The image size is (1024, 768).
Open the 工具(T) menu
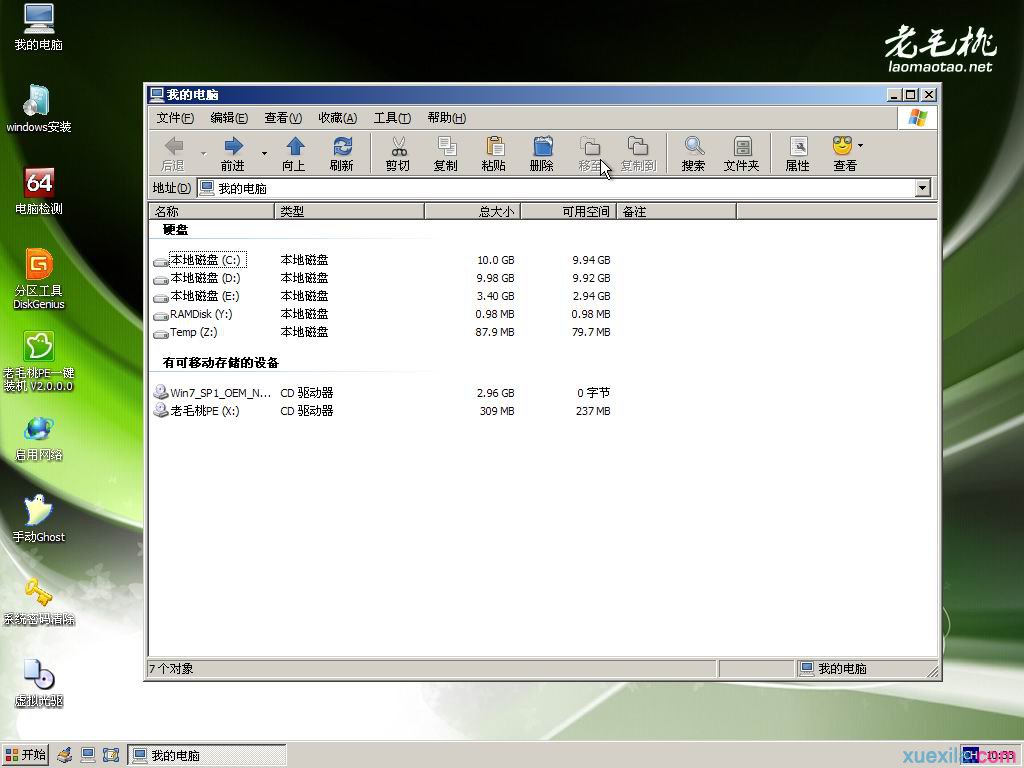point(392,118)
